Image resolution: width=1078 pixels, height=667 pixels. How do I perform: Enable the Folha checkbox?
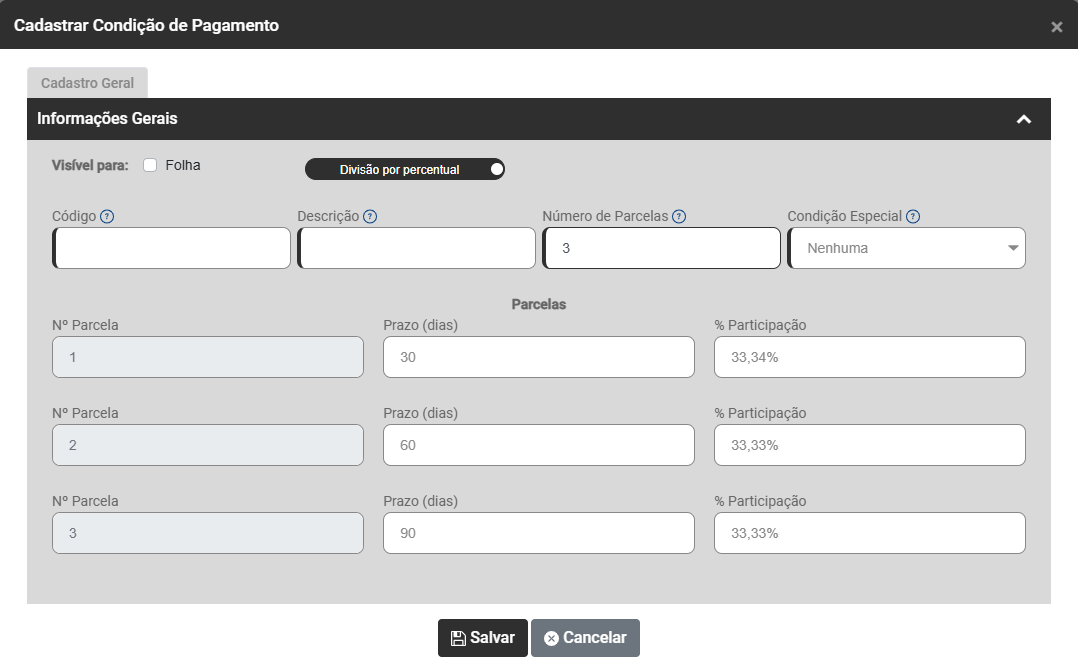(x=150, y=166)
